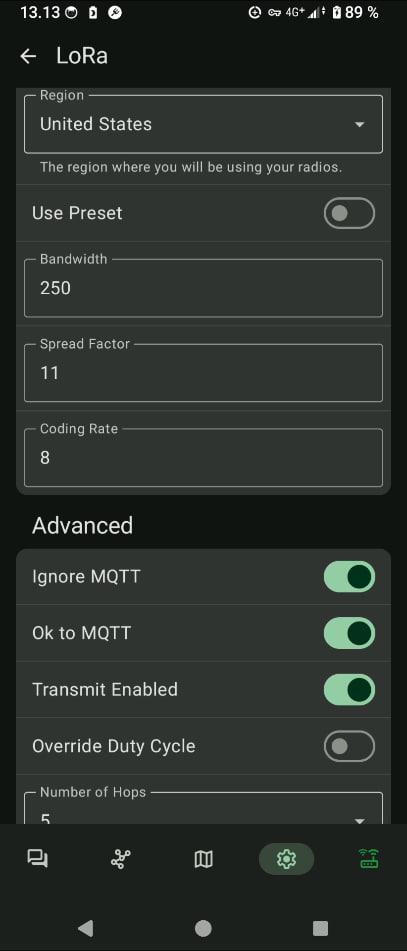This screenshot has width=407, height=951.
Task: Enable Override Duty Cycle switch
Action: (349, 746)
